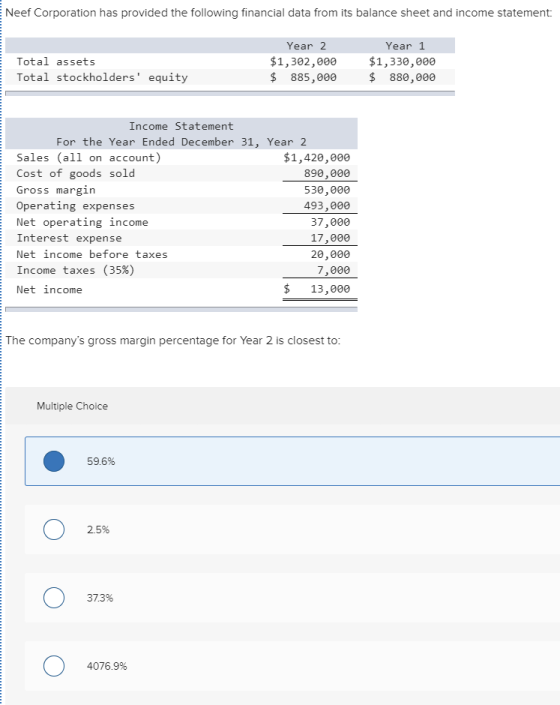Click the 'Interest expense' row label
The width and height of the screenshot is (560, 705).
point(69,238)
